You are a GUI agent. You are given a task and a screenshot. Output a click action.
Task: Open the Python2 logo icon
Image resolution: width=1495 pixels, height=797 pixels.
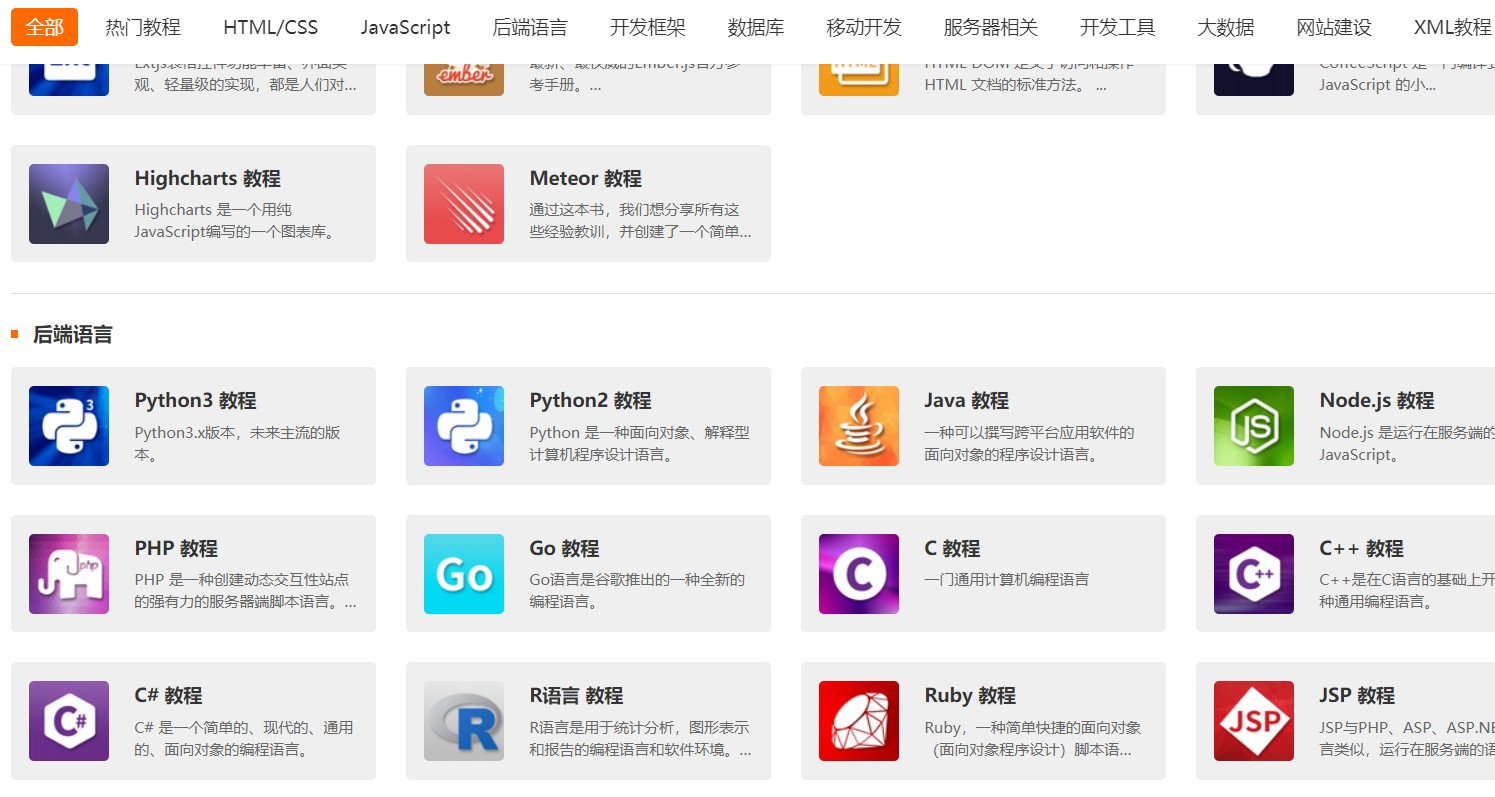click(464, 426)
